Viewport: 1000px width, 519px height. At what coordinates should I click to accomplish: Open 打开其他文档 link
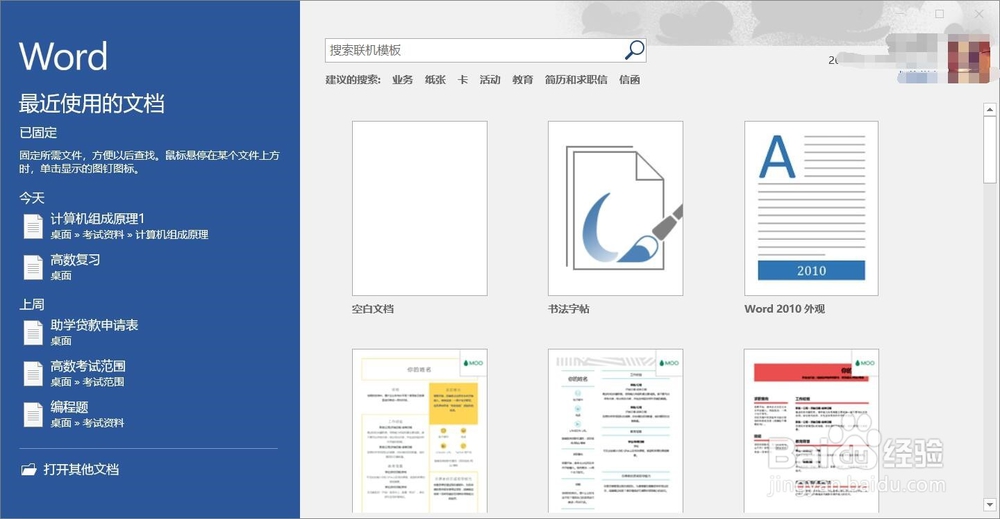tap(81, 470)
